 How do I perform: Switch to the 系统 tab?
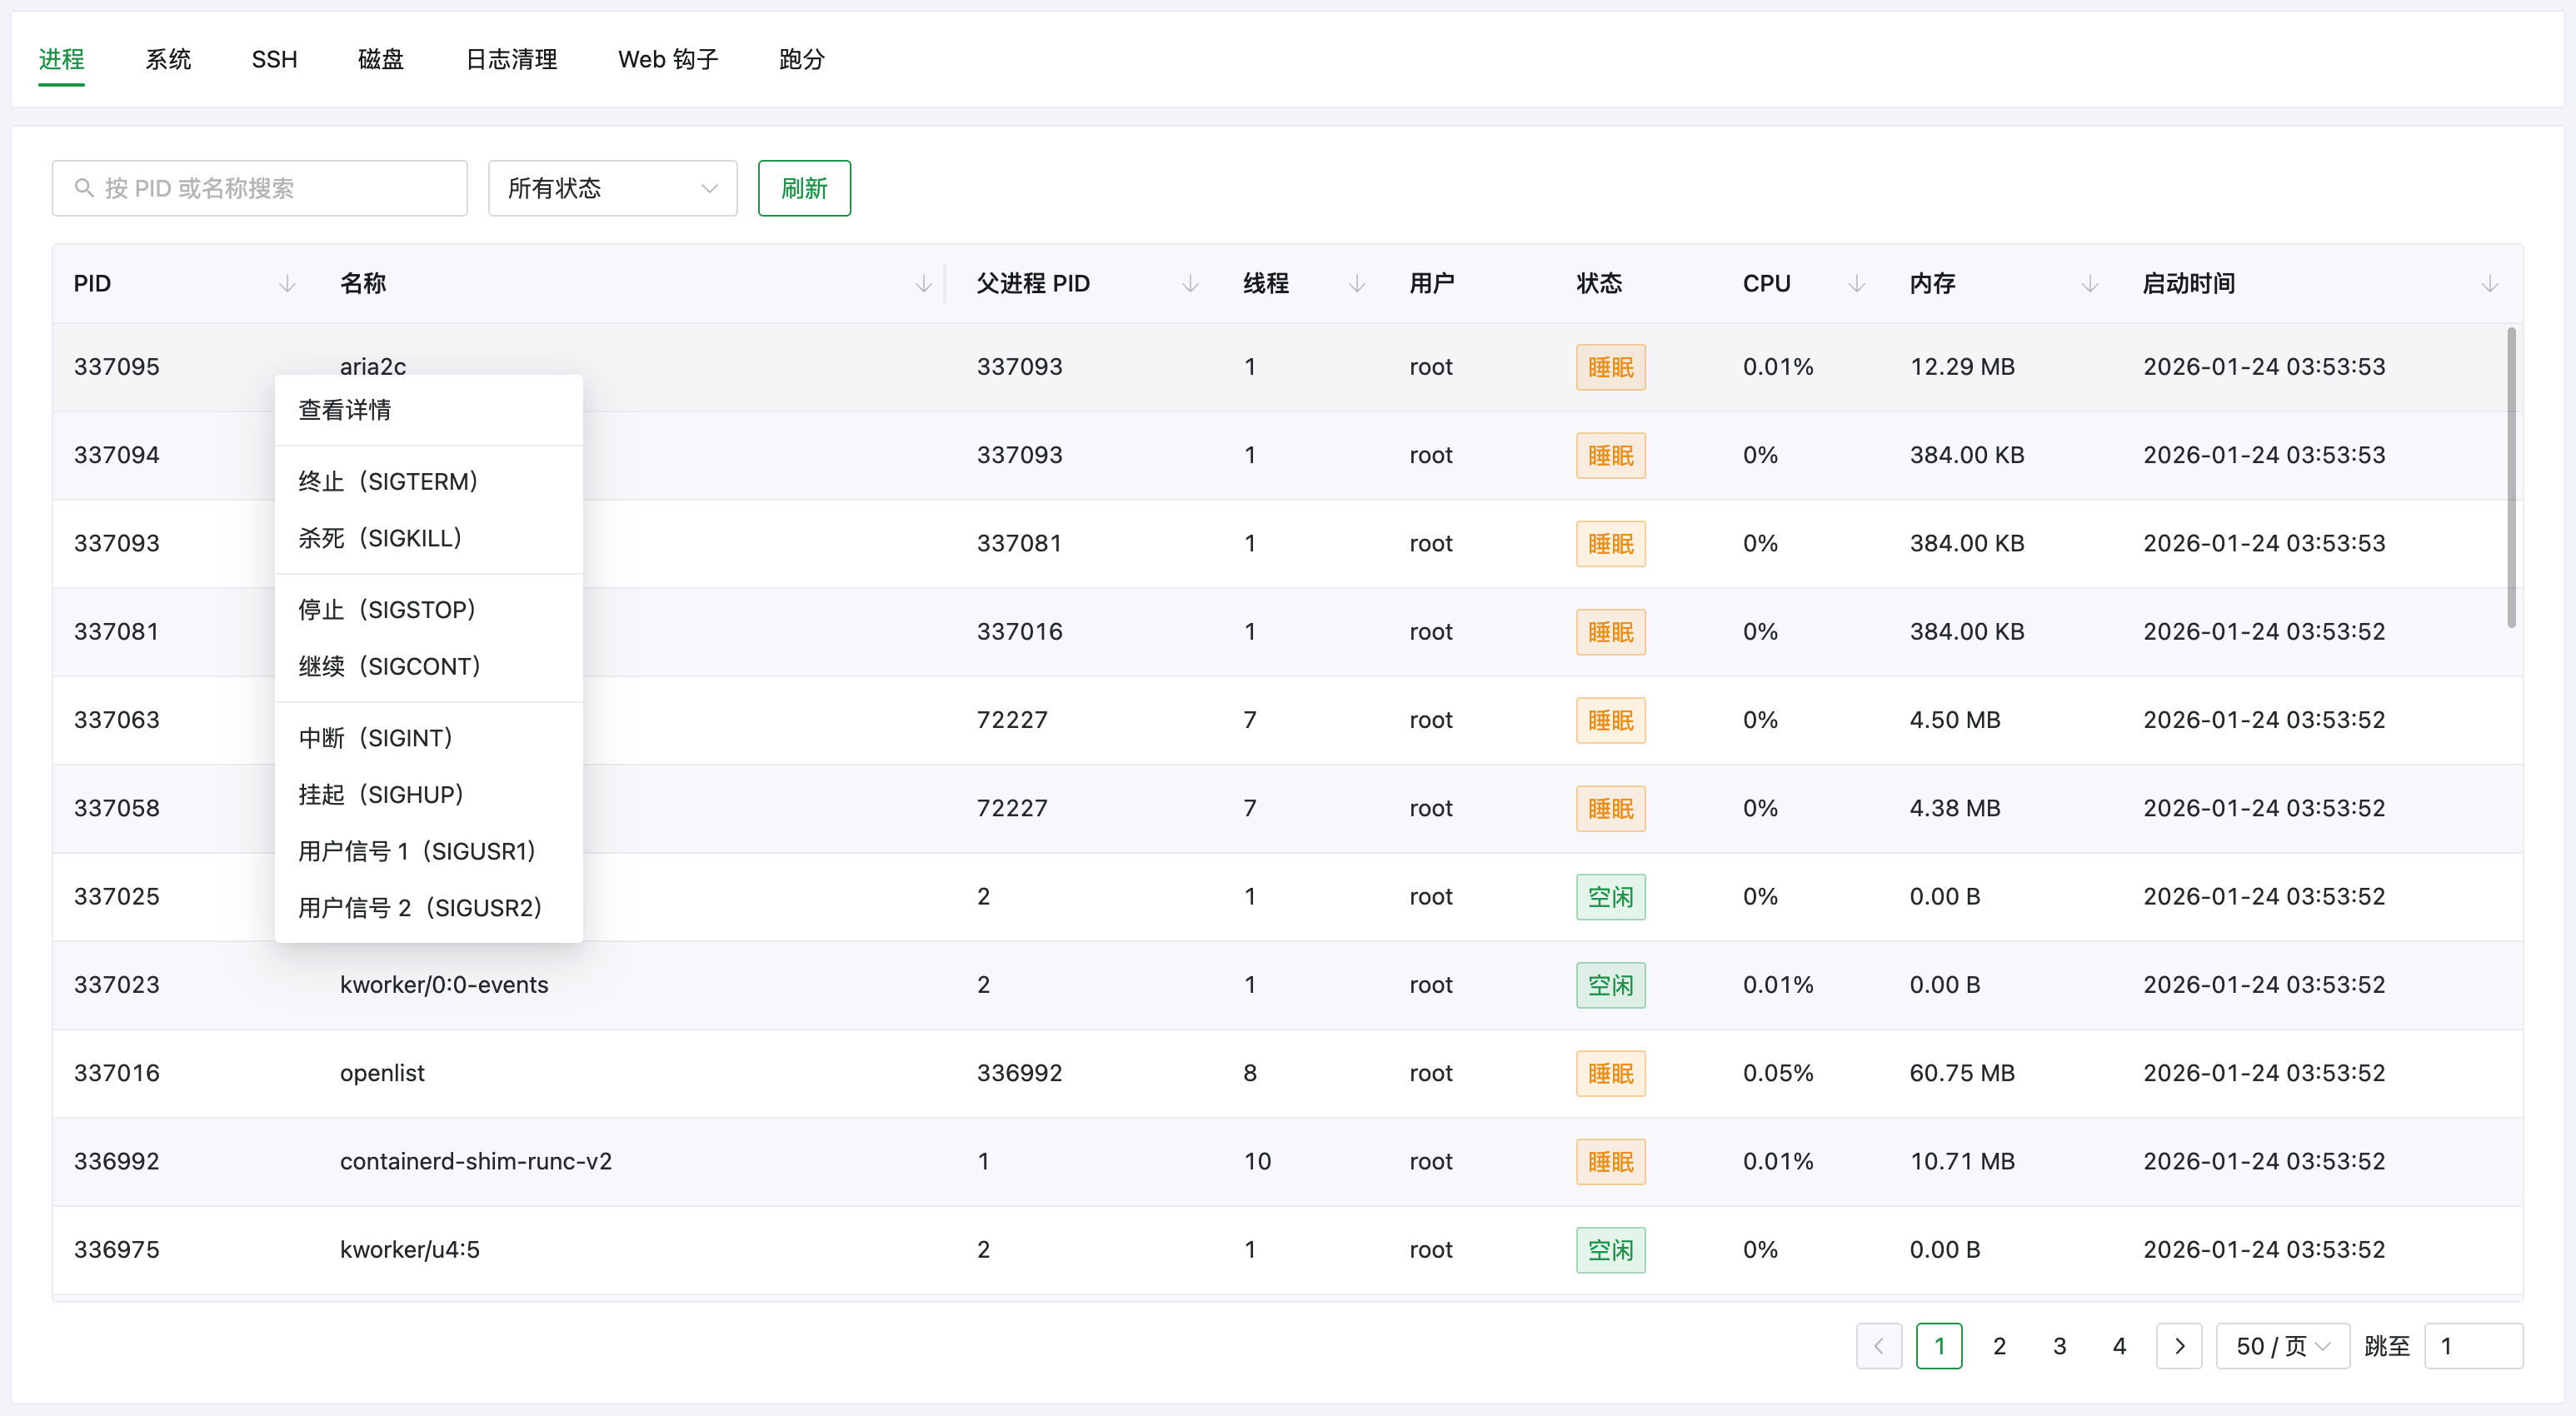[167, 59]
